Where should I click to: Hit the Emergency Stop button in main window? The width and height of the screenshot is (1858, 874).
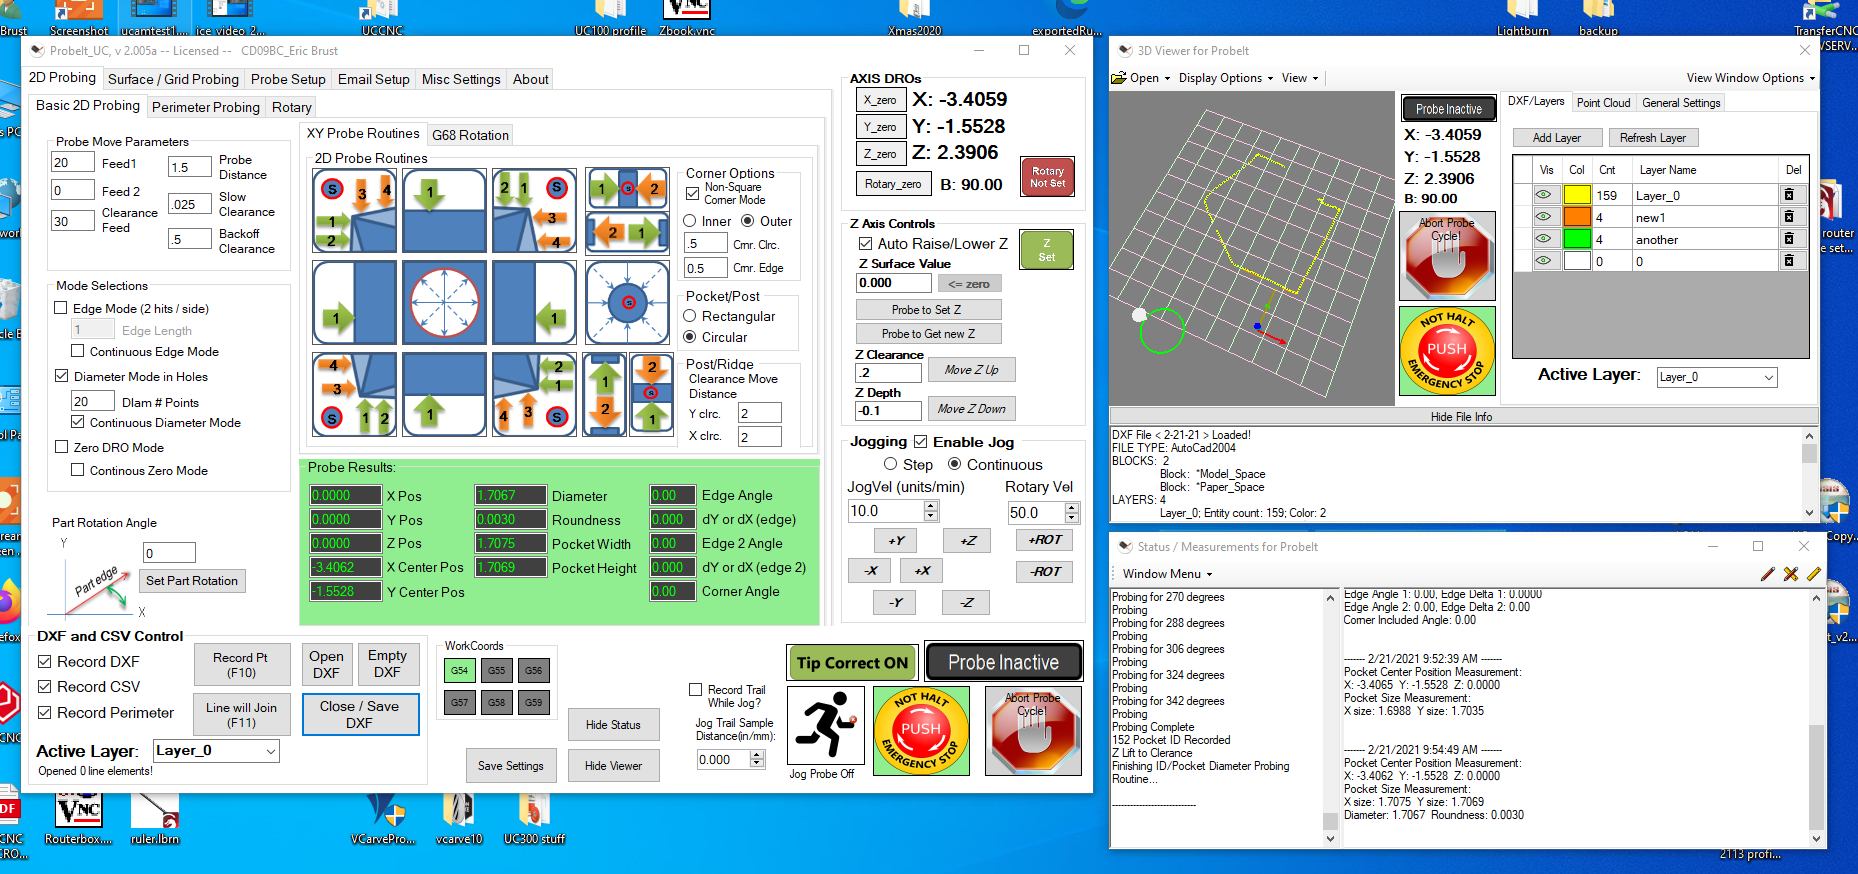point(921,731)
